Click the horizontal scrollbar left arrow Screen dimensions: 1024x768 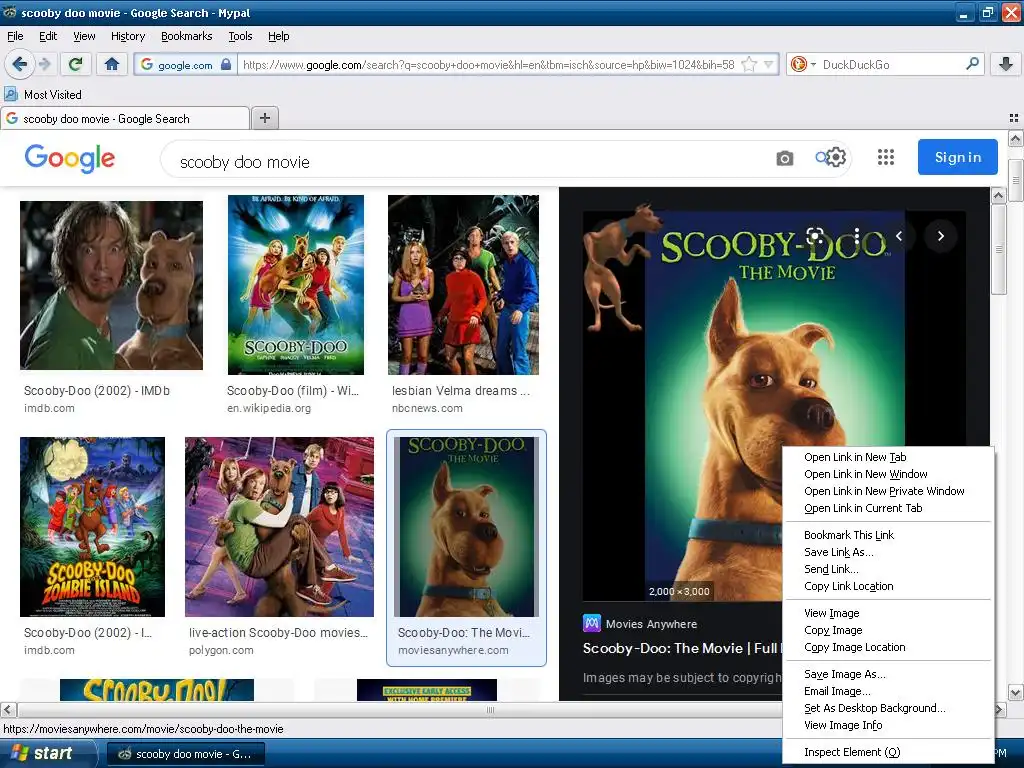(x=8, y=709)
